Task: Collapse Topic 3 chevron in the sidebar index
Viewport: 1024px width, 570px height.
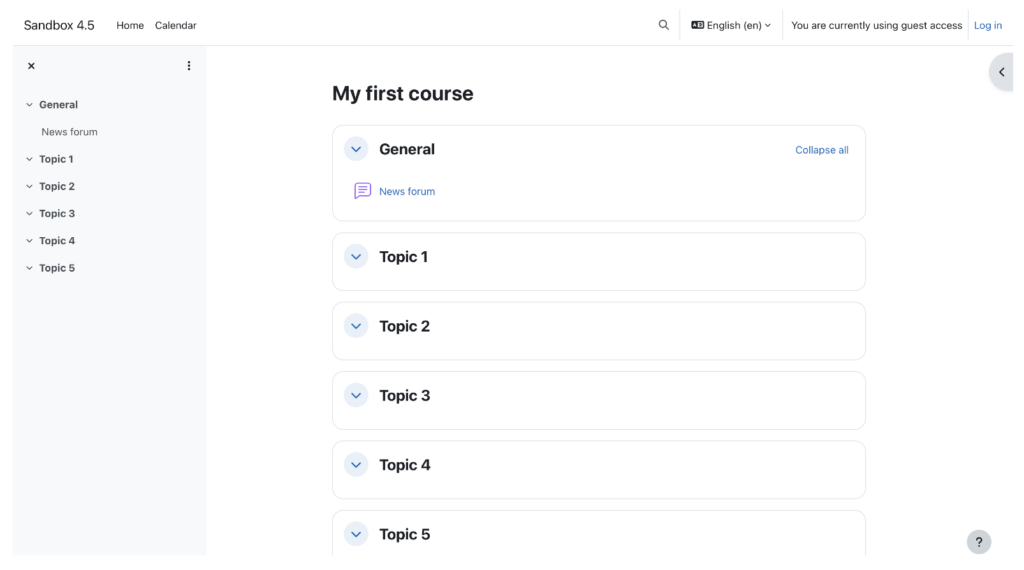Action: point(29,214)
